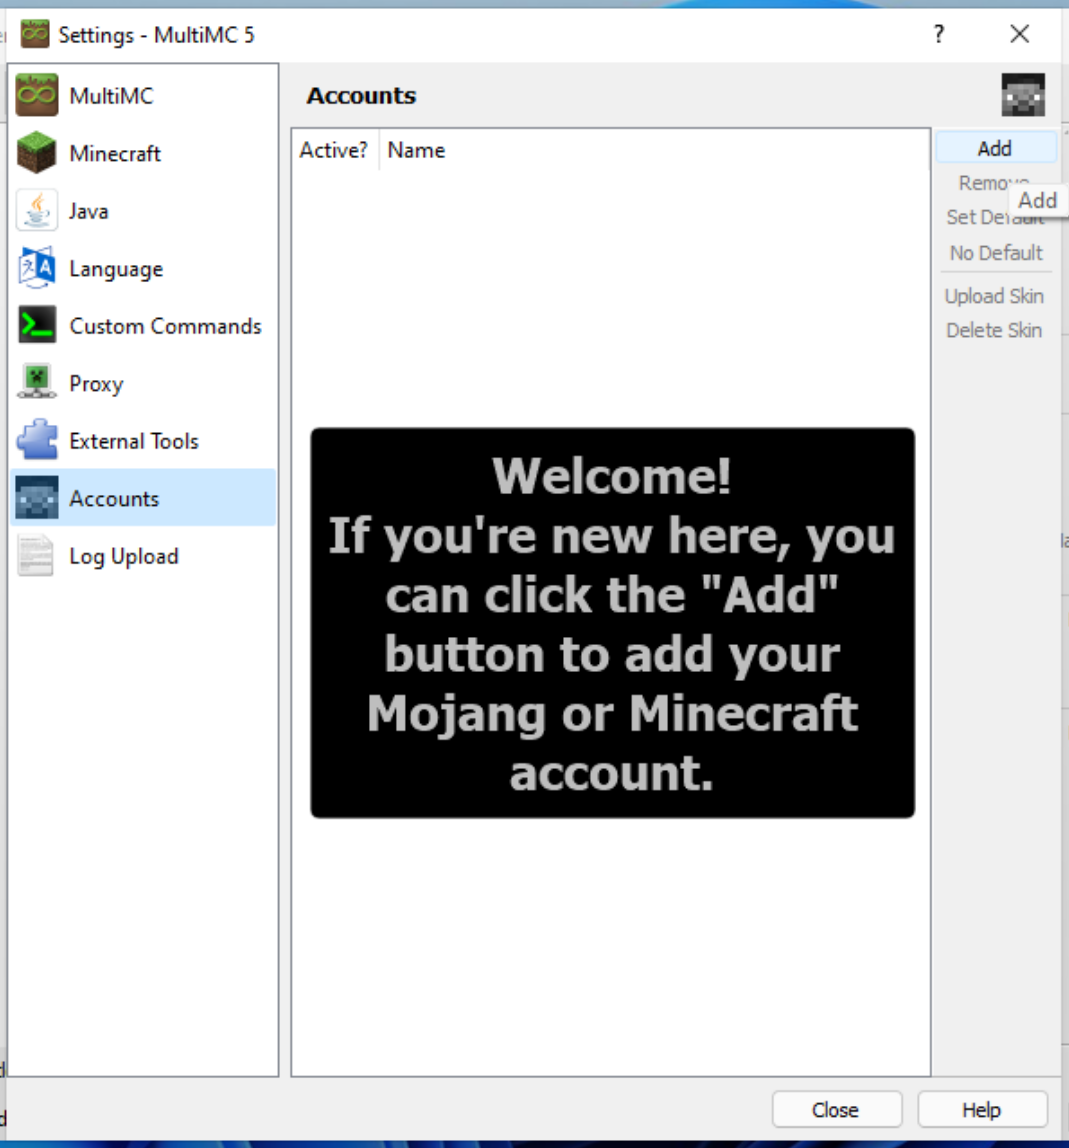Click the External Tools puzzle piece icon

click(x=37, y=441)
